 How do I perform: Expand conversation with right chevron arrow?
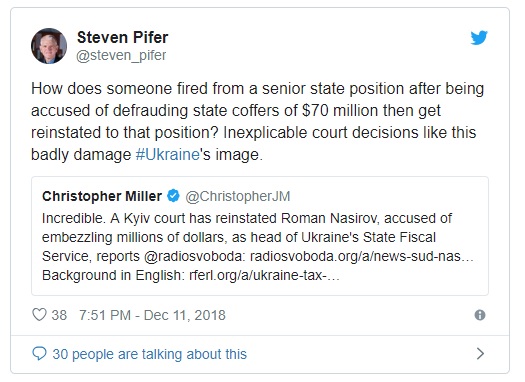pos(480,354)
